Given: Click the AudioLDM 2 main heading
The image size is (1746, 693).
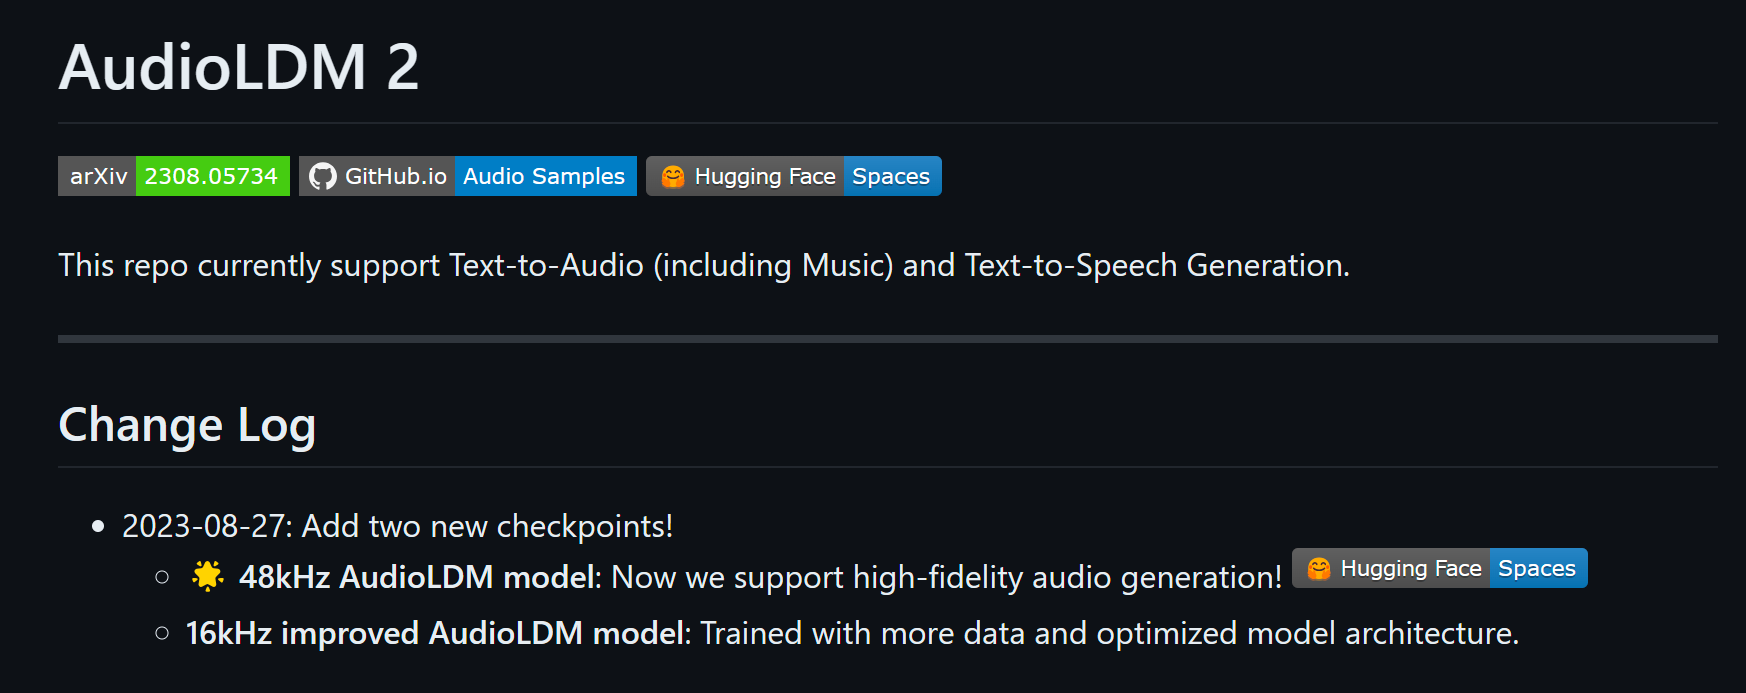Looking at the screenshot, I should (239, 67).
